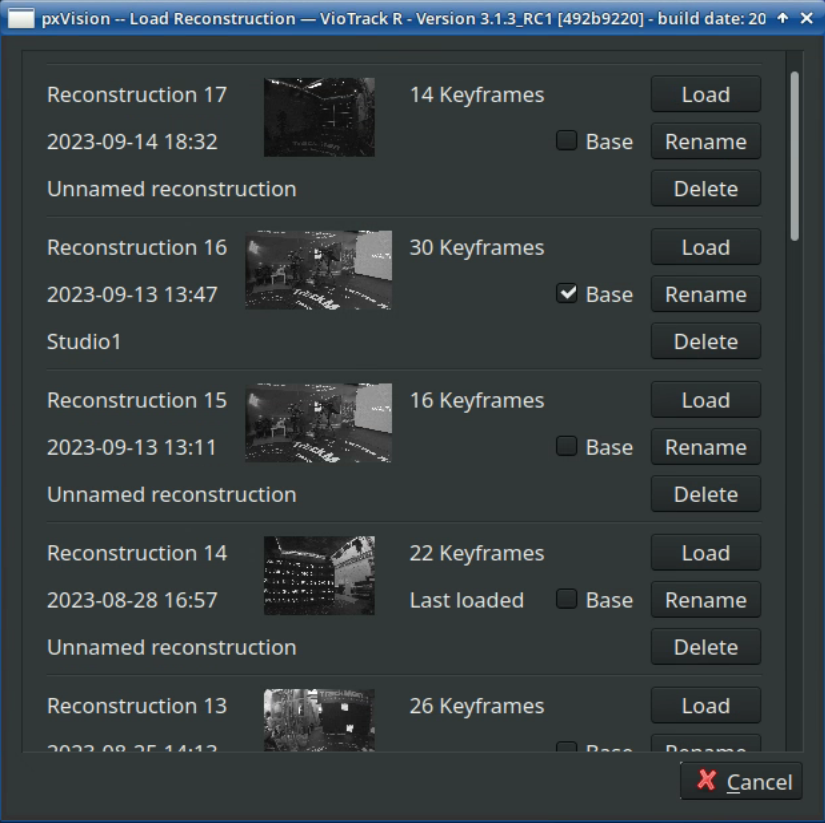This screenshot has height=823, width=825.
Task: Load Reconstruction 17
Action: point(705,95)
